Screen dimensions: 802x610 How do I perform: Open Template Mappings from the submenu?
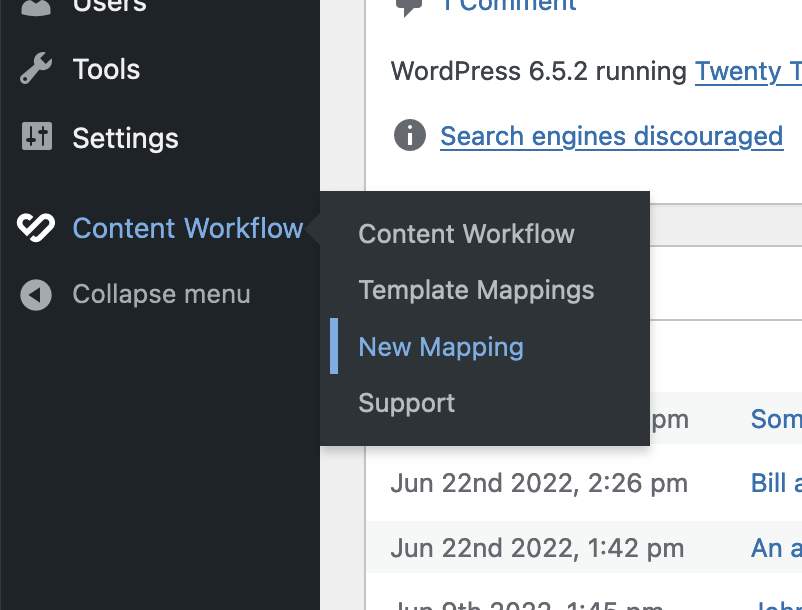click(476, 290)
